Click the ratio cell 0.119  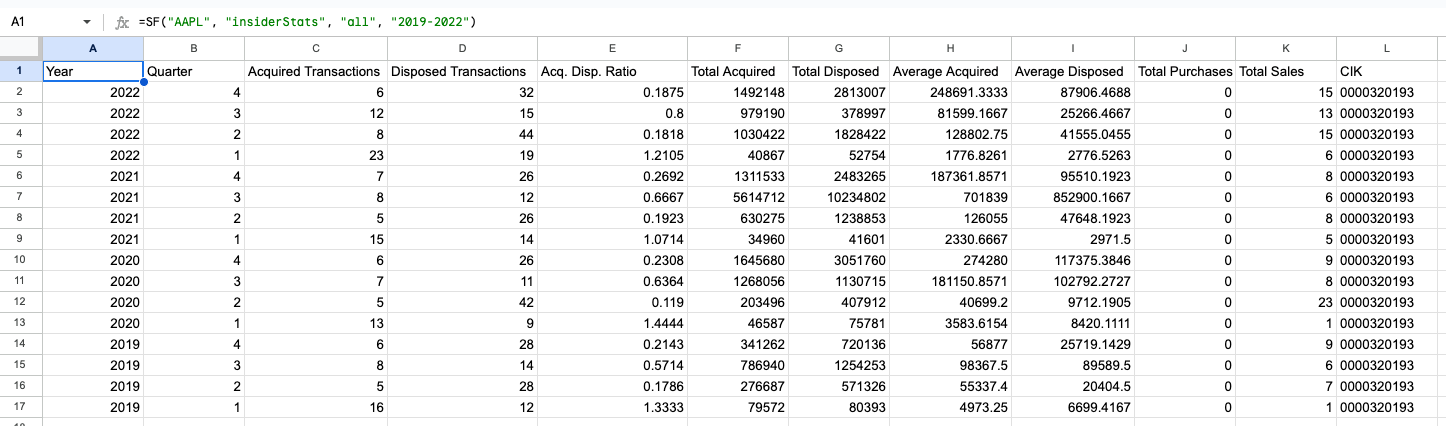pos(612,302)
